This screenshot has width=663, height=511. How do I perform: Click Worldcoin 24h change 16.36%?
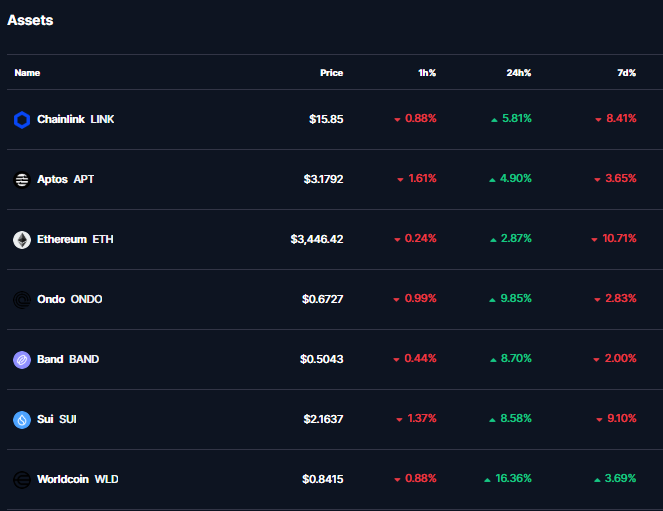(x=508, y=478)
